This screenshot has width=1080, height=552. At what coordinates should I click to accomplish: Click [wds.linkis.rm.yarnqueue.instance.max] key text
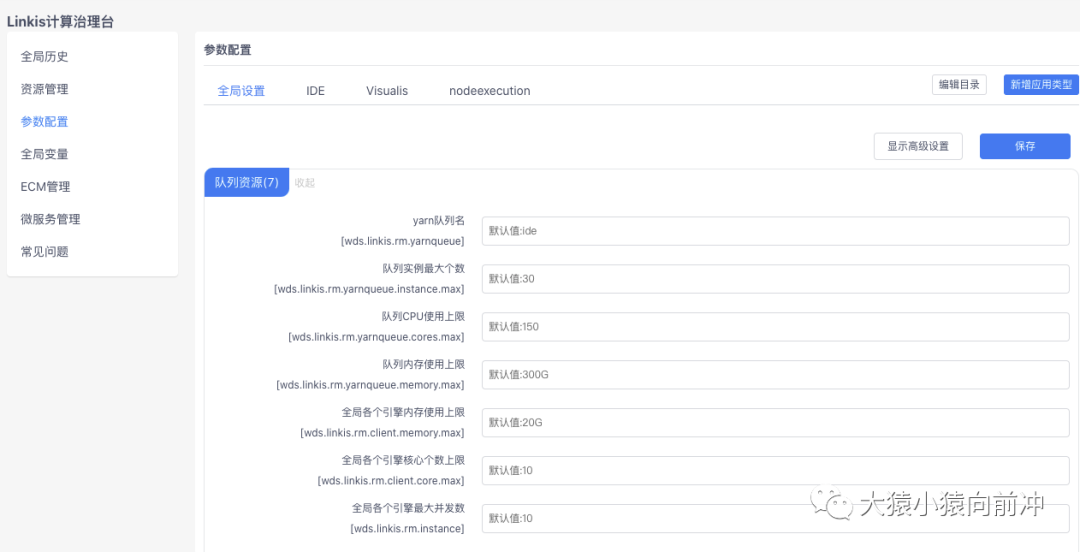tap(369, 289)
